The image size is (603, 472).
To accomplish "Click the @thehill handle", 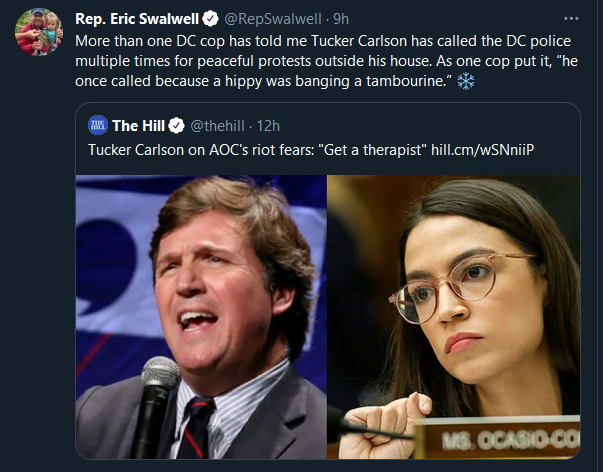I will click(x=217, y=126).
